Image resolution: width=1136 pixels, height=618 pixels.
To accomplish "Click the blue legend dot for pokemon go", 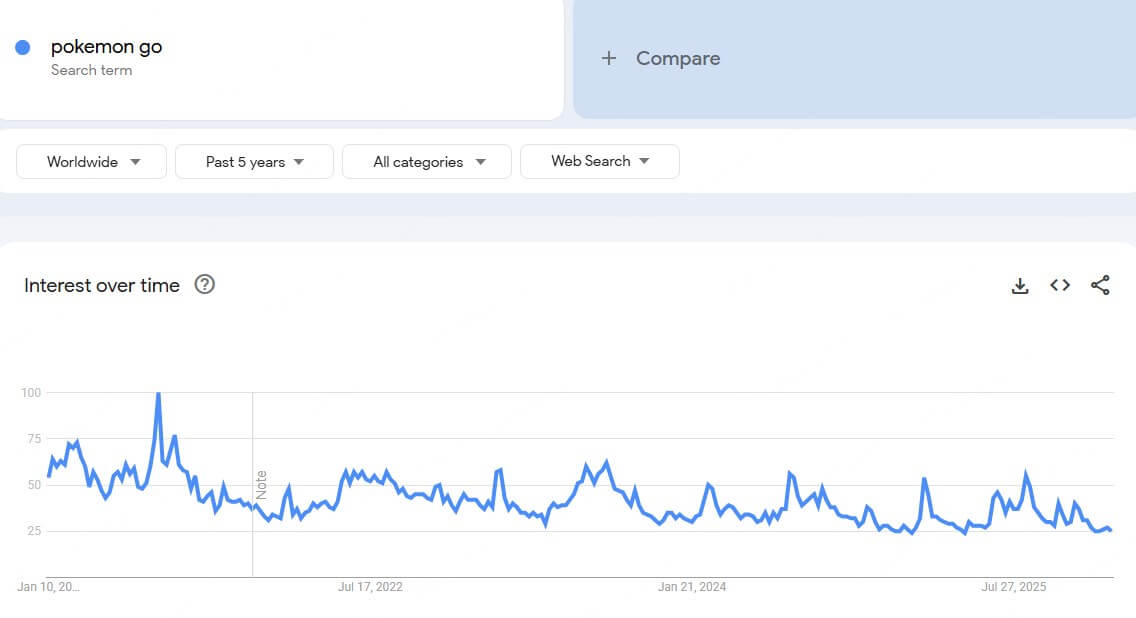I will click(x=22, y=46).
